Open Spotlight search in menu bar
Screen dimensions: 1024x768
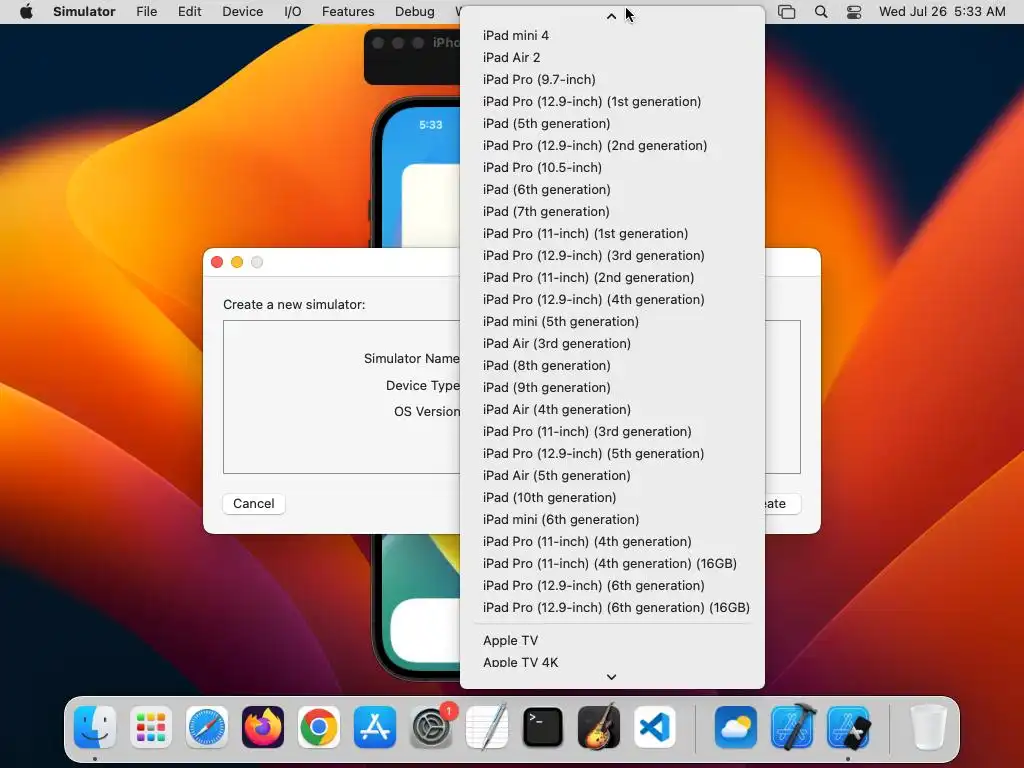click(821, 12)
